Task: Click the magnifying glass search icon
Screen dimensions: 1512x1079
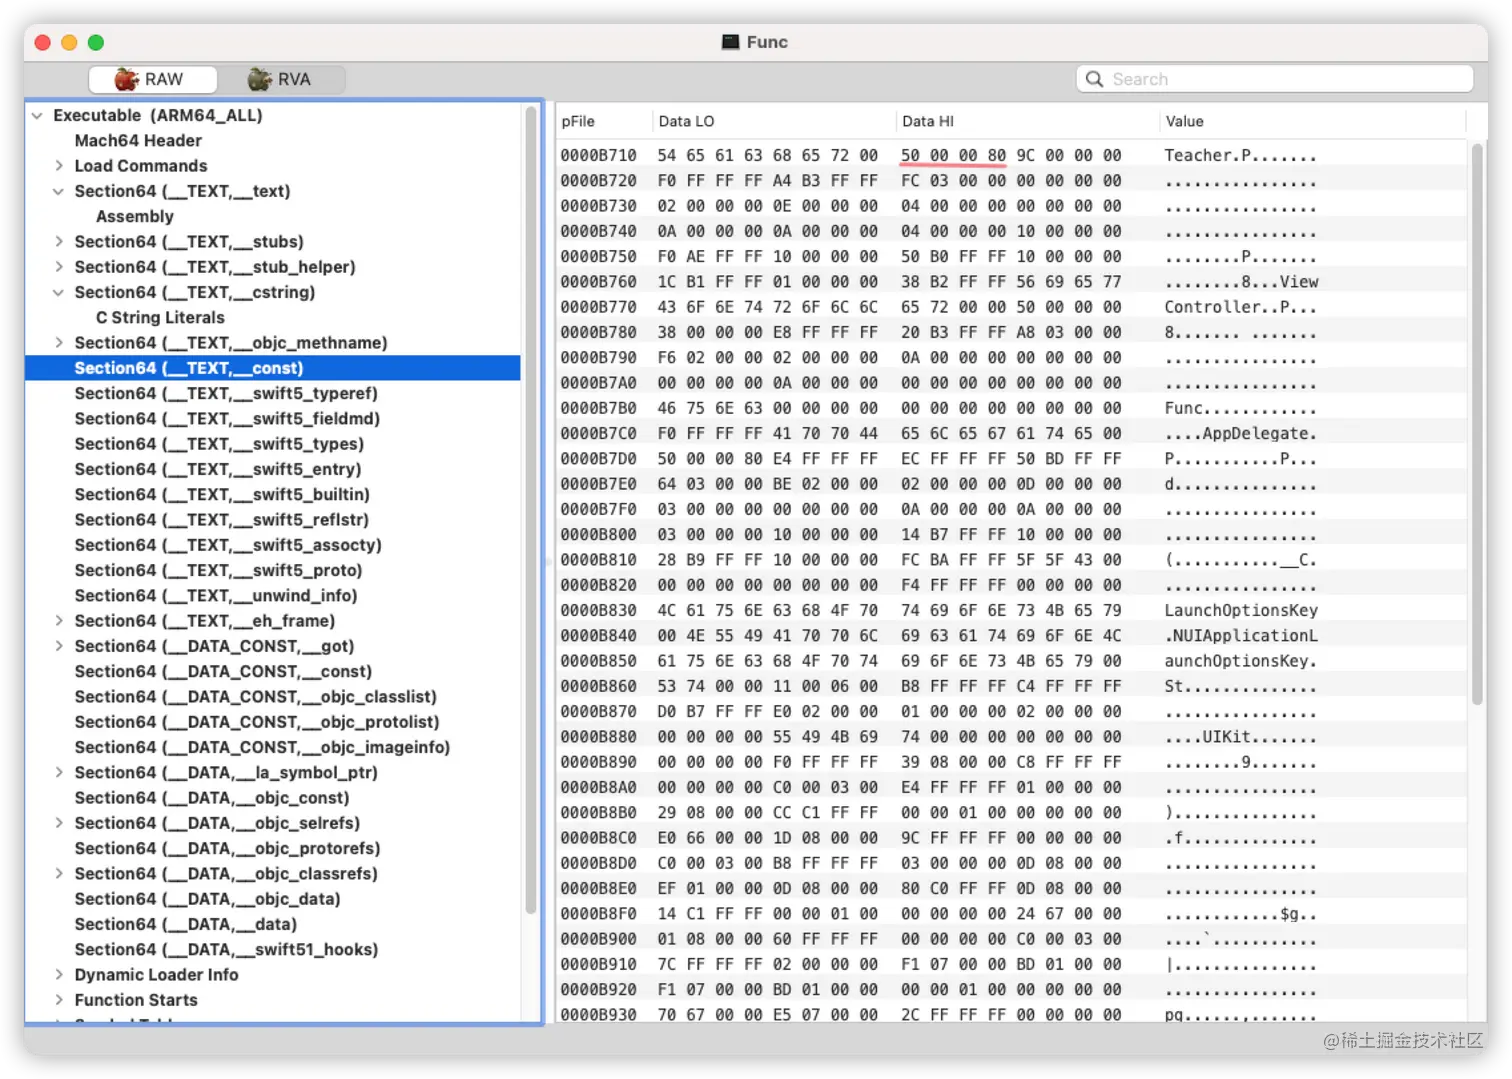Action: (1094, 79)
